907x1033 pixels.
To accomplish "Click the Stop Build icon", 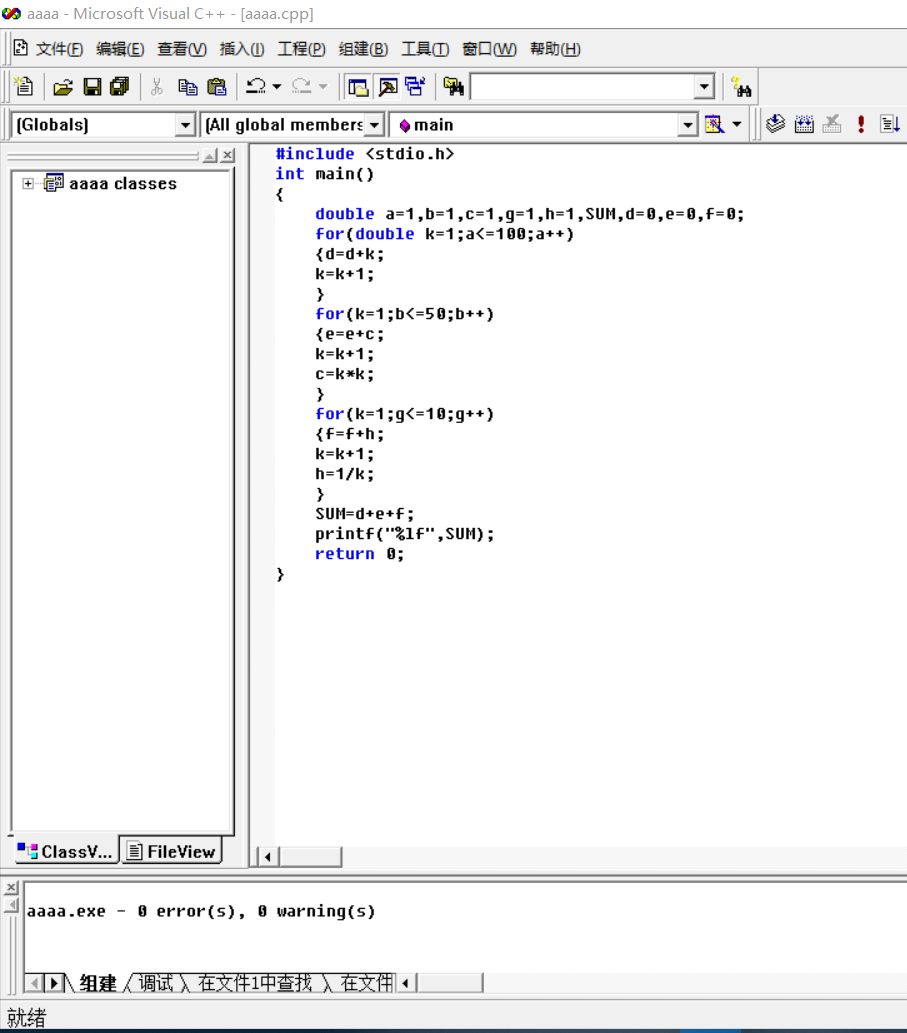I will [833, 124].
